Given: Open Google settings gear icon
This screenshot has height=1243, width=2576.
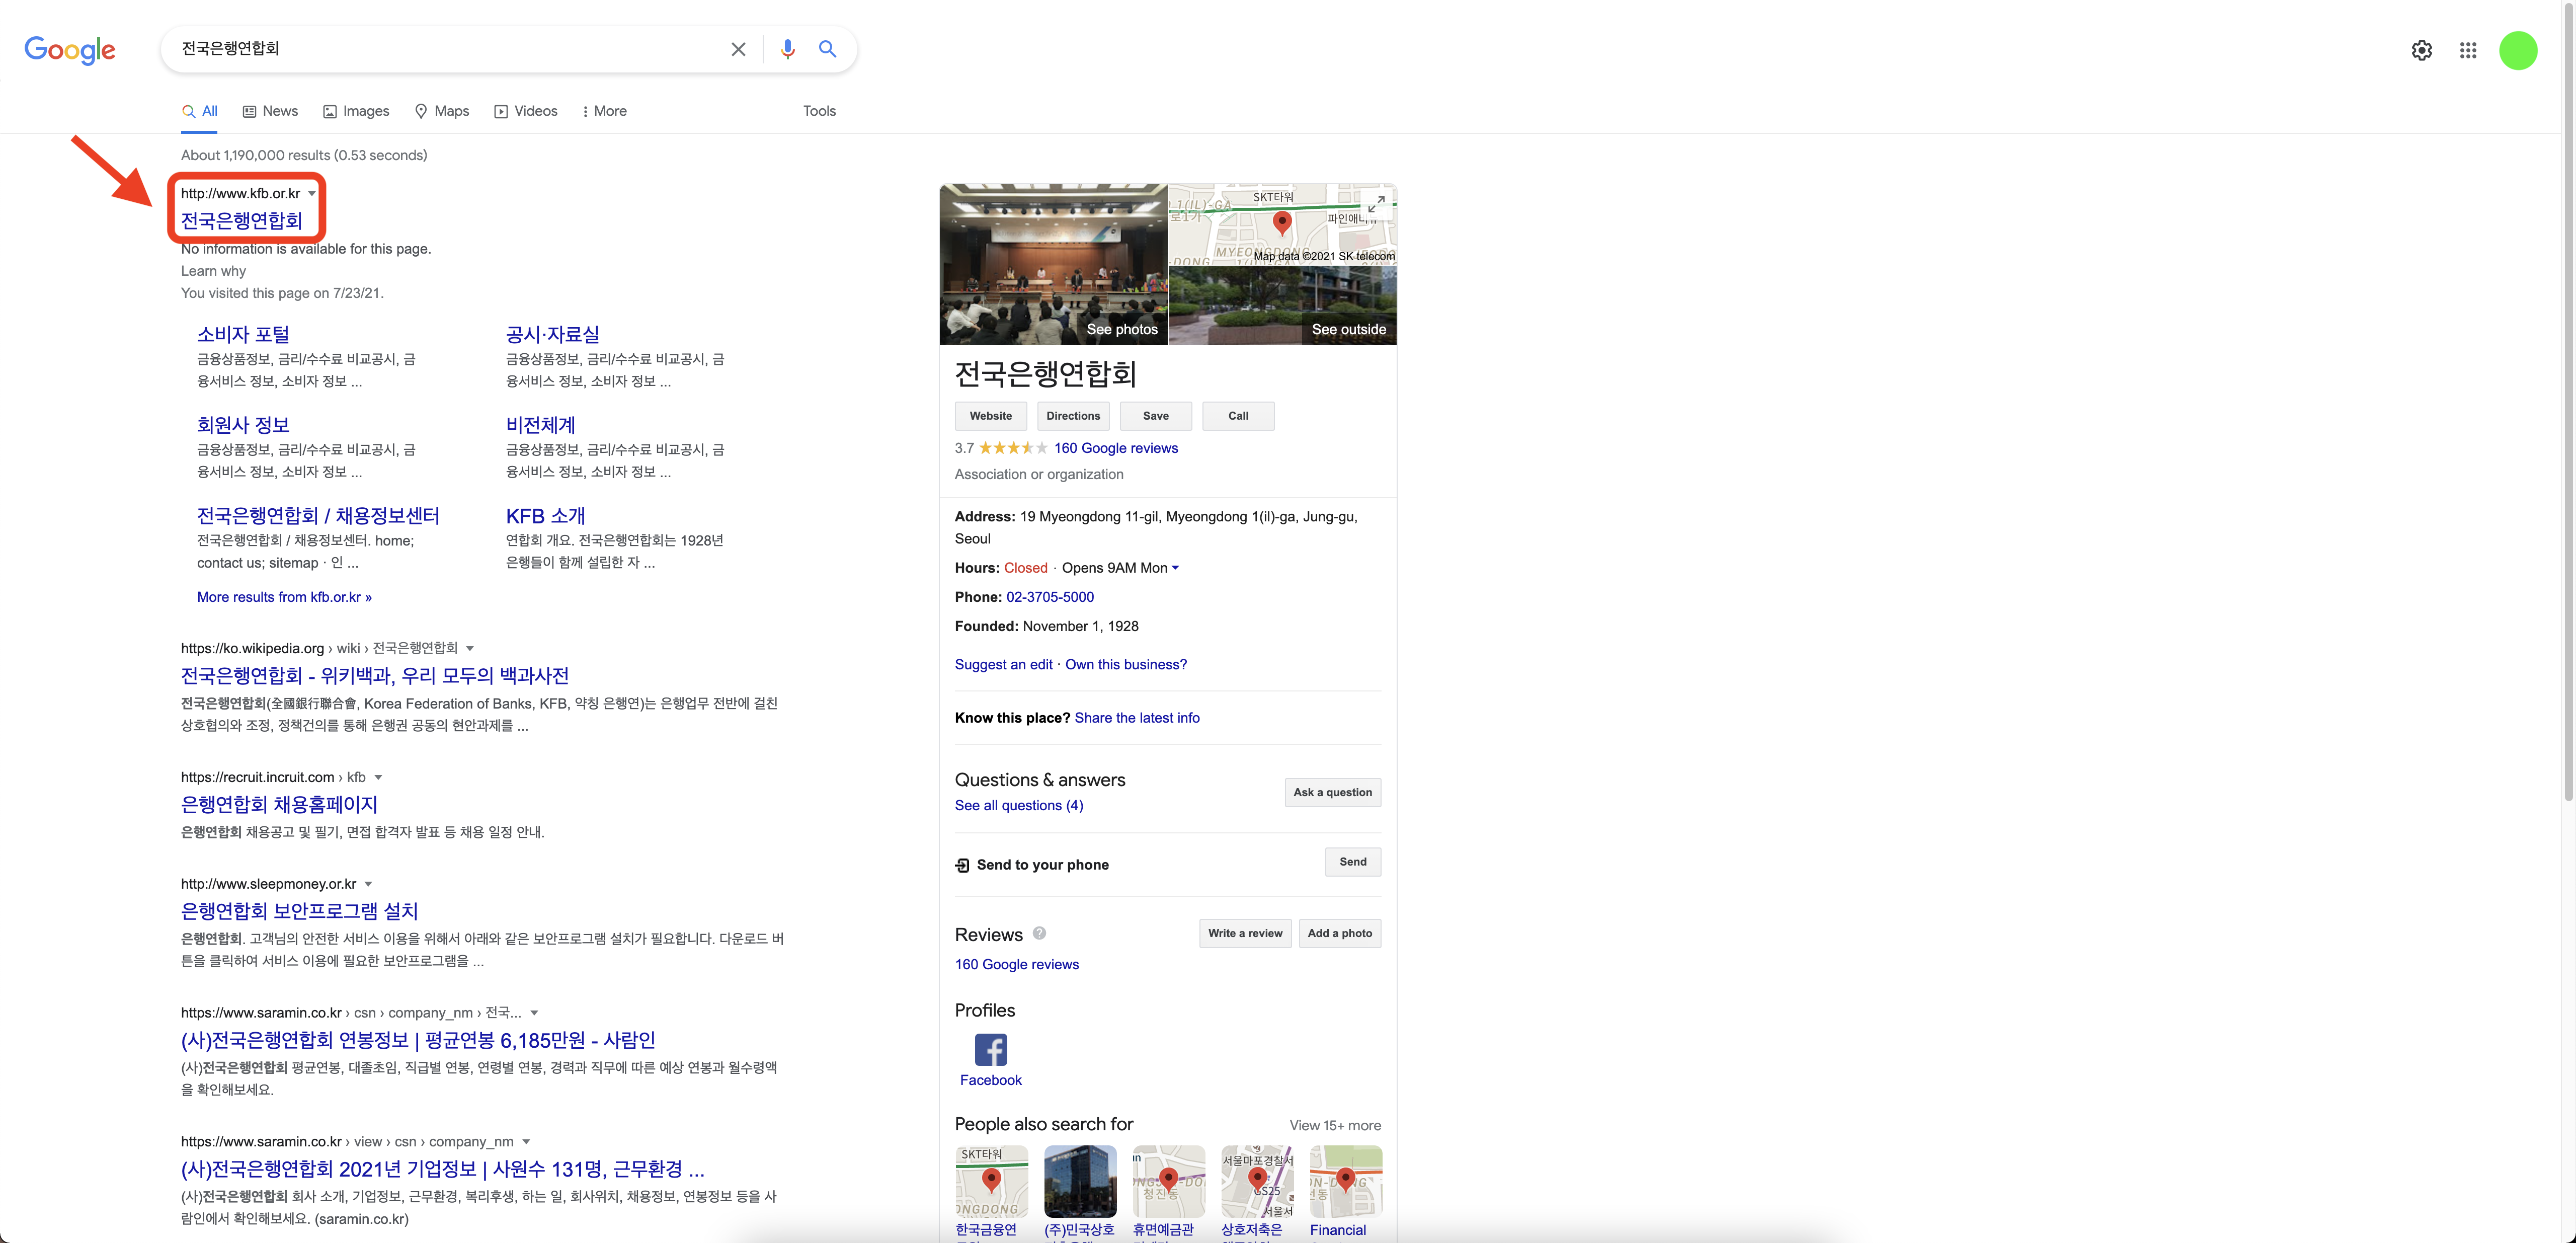Looking at the screenshot, I should pos(2421,50).
